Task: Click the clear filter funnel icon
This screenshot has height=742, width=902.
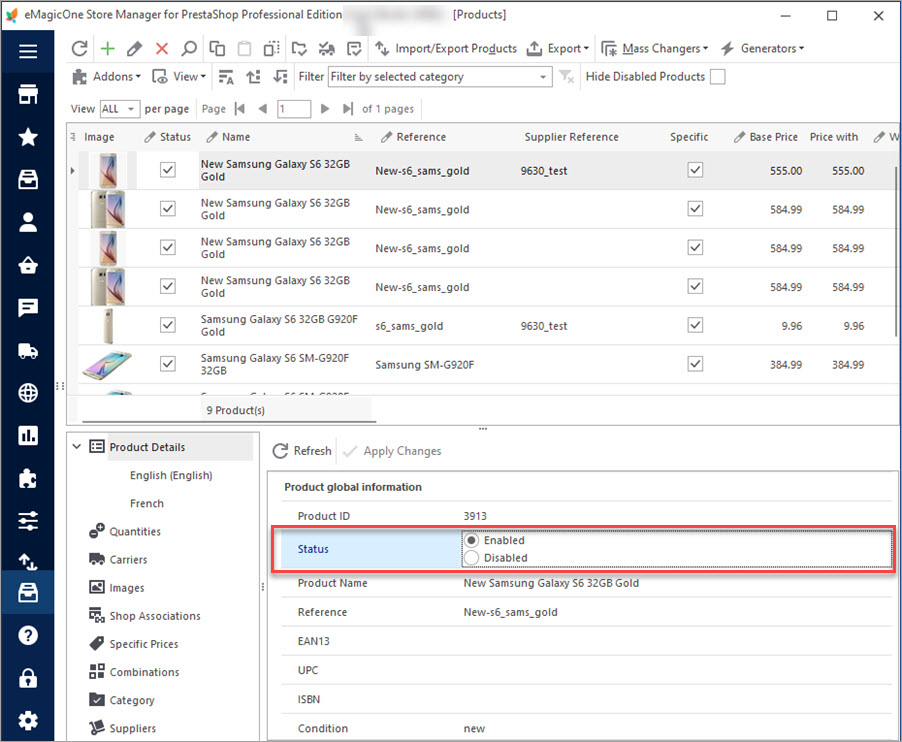Action: pyautogui.click(x=566, y=77)
